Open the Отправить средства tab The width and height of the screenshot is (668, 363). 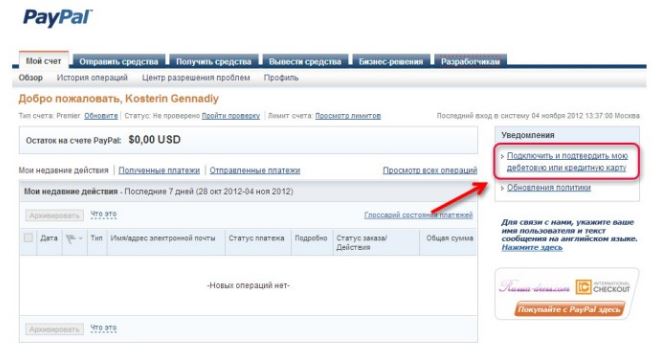click(119, 61)
